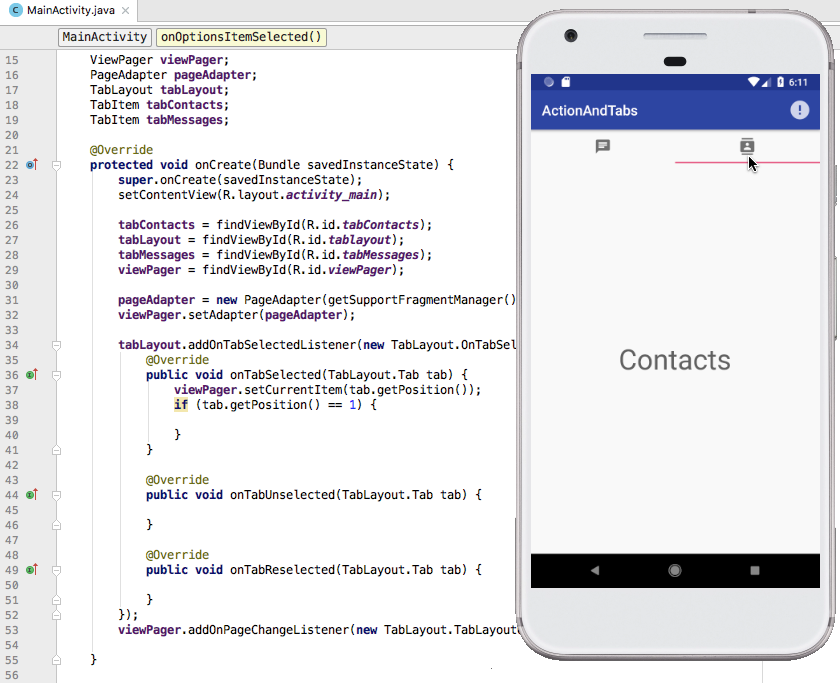This screenshot has height=683, width=840.
Task: Click '@Override' annotation on line 21
Action: click(x=122, y=149)
